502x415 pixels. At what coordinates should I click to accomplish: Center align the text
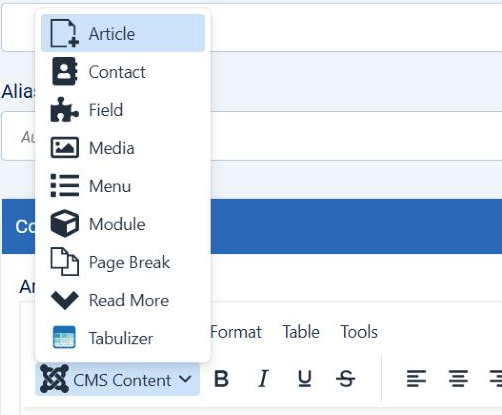coord(458,379)
